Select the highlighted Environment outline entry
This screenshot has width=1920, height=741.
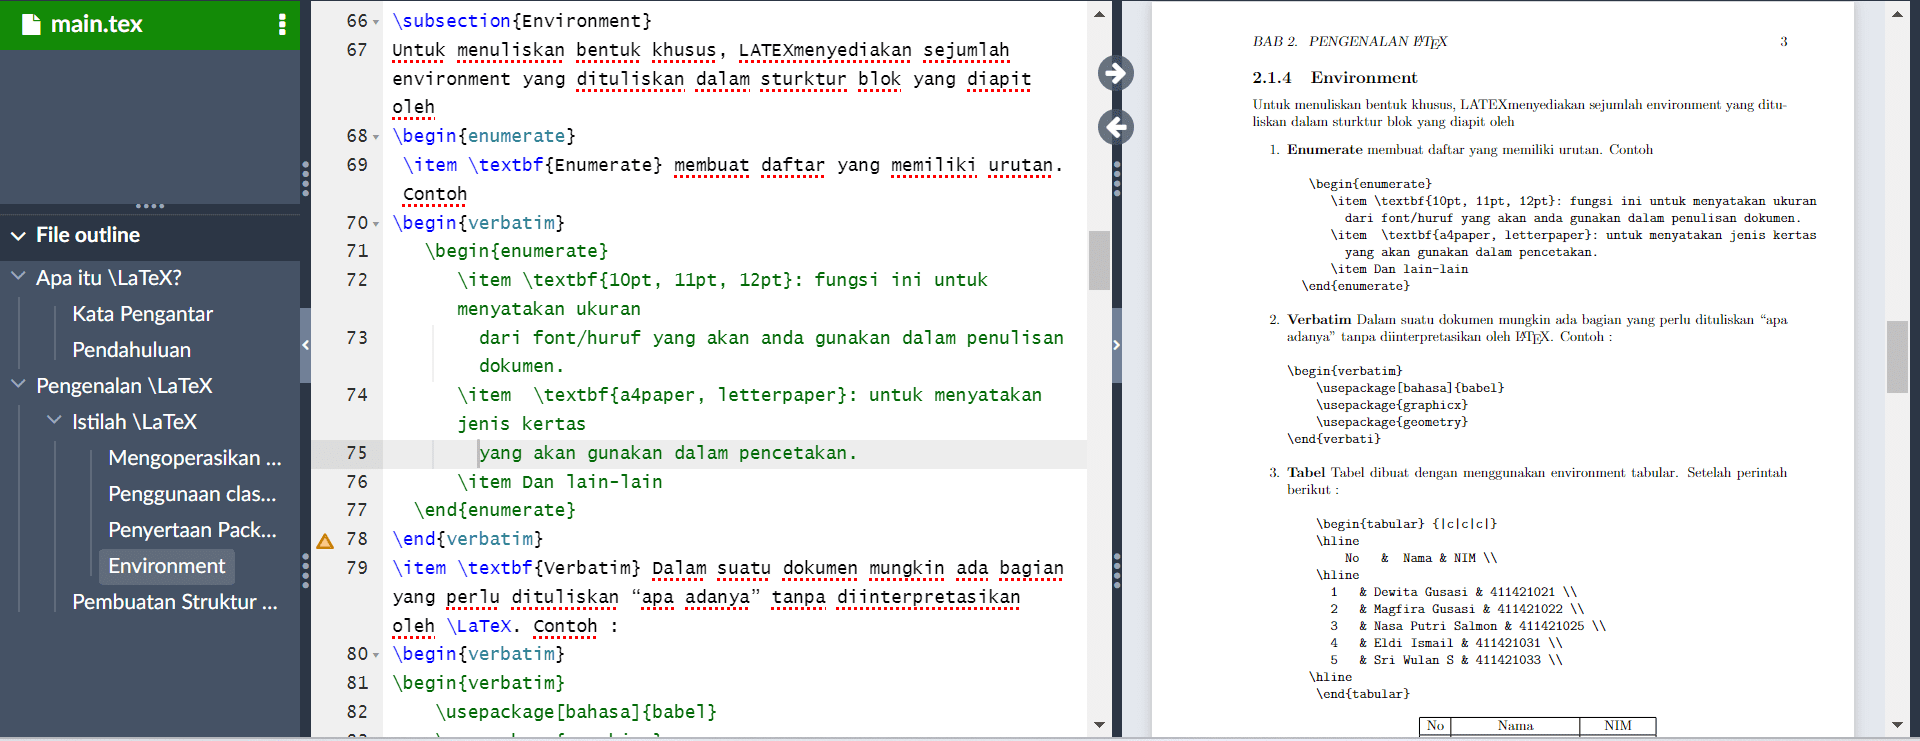click(x=167, y=566)
